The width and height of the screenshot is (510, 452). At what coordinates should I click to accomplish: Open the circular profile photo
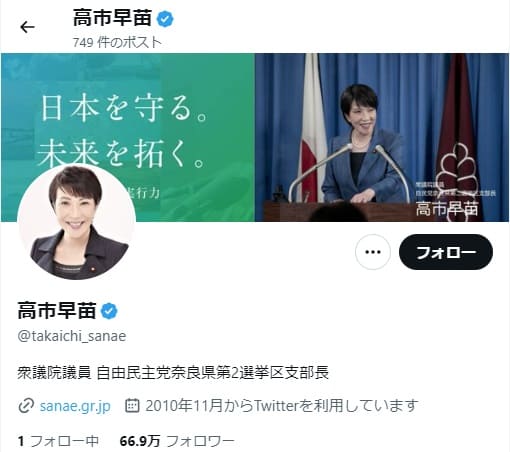[x=77, y=222]
